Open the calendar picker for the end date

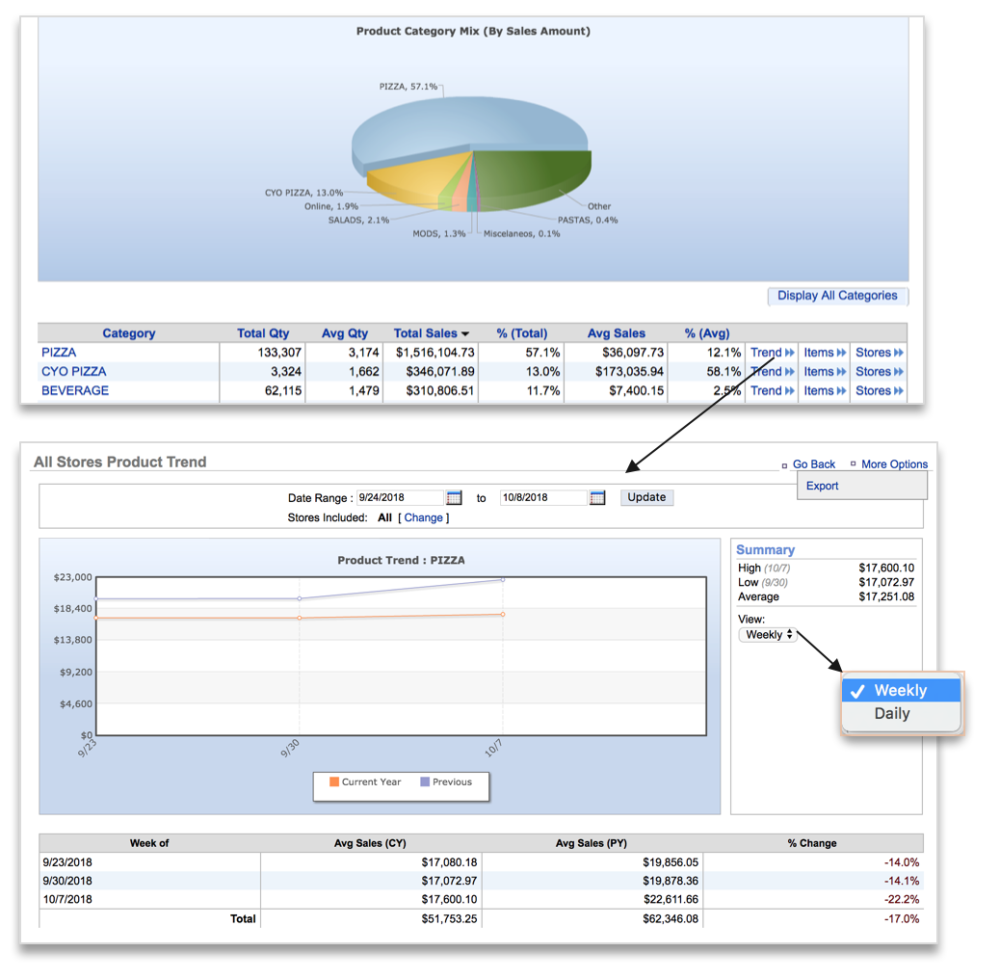pos(597,497)
